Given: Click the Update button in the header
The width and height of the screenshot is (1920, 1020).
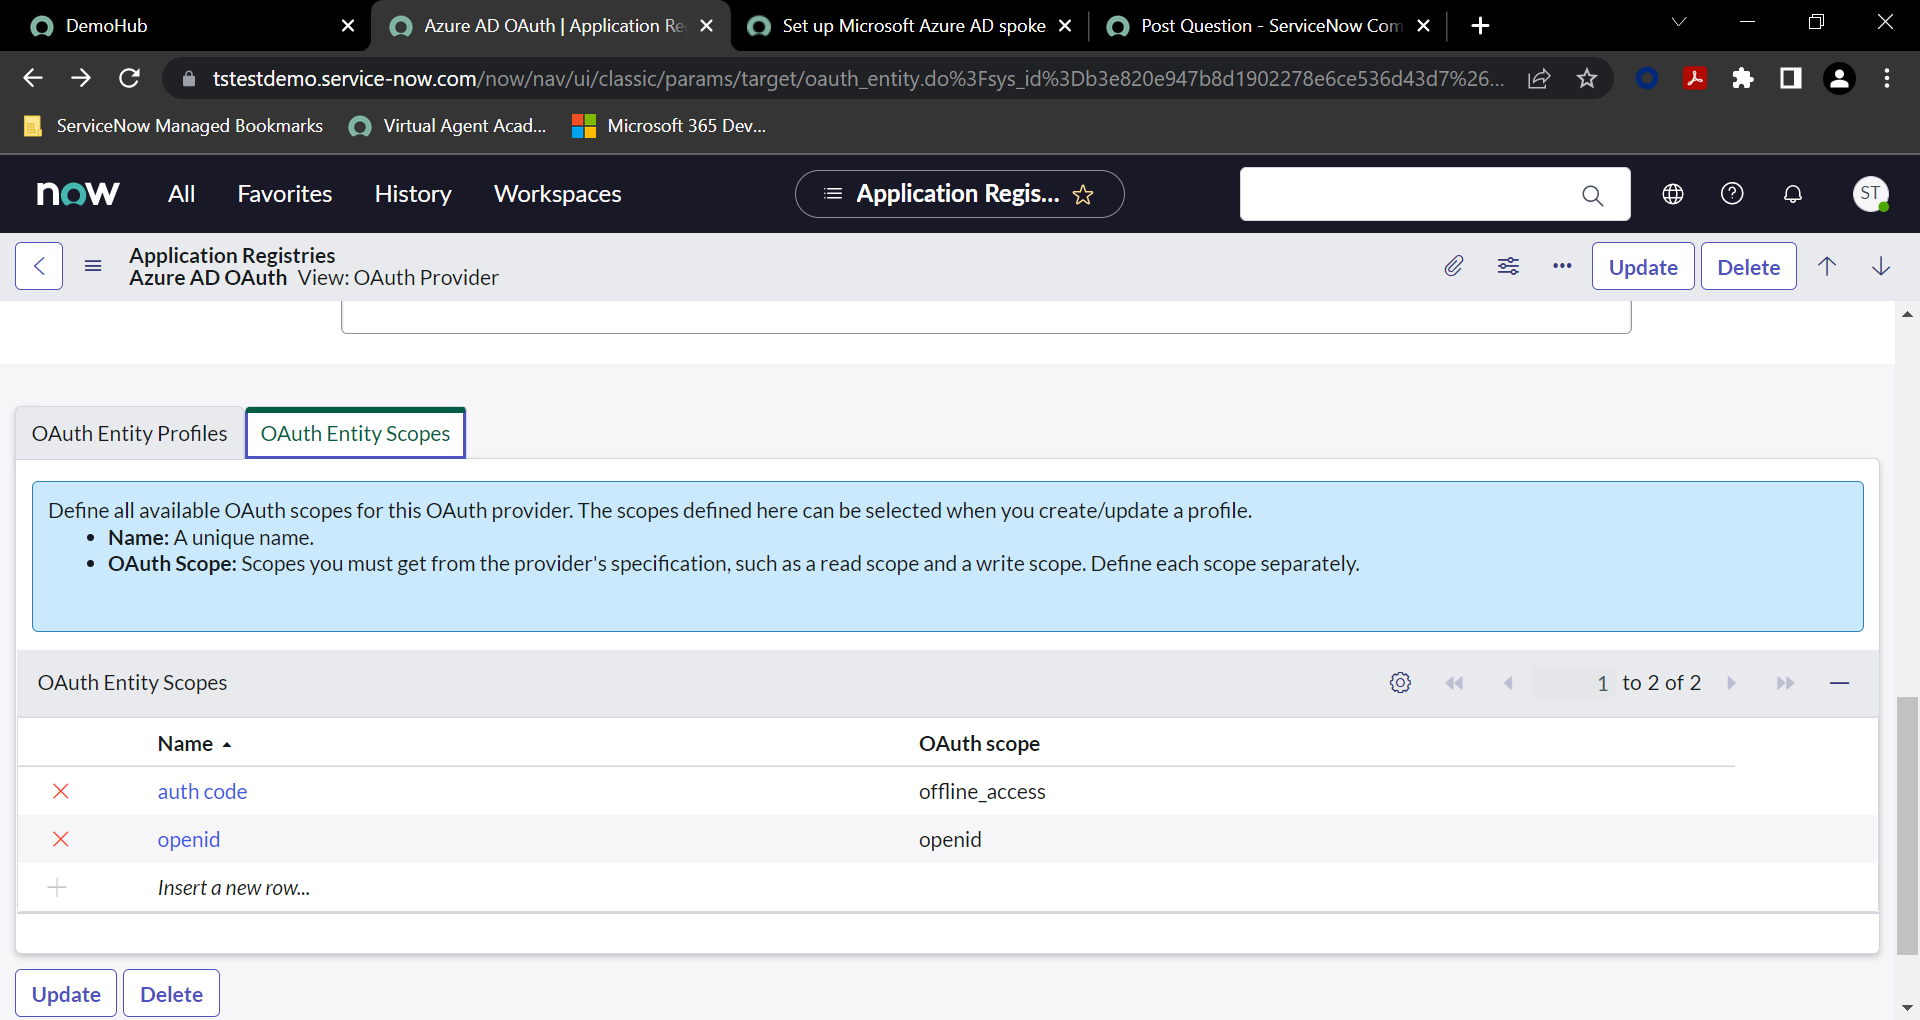Looking at the screenshot, I should point(1642,266).
